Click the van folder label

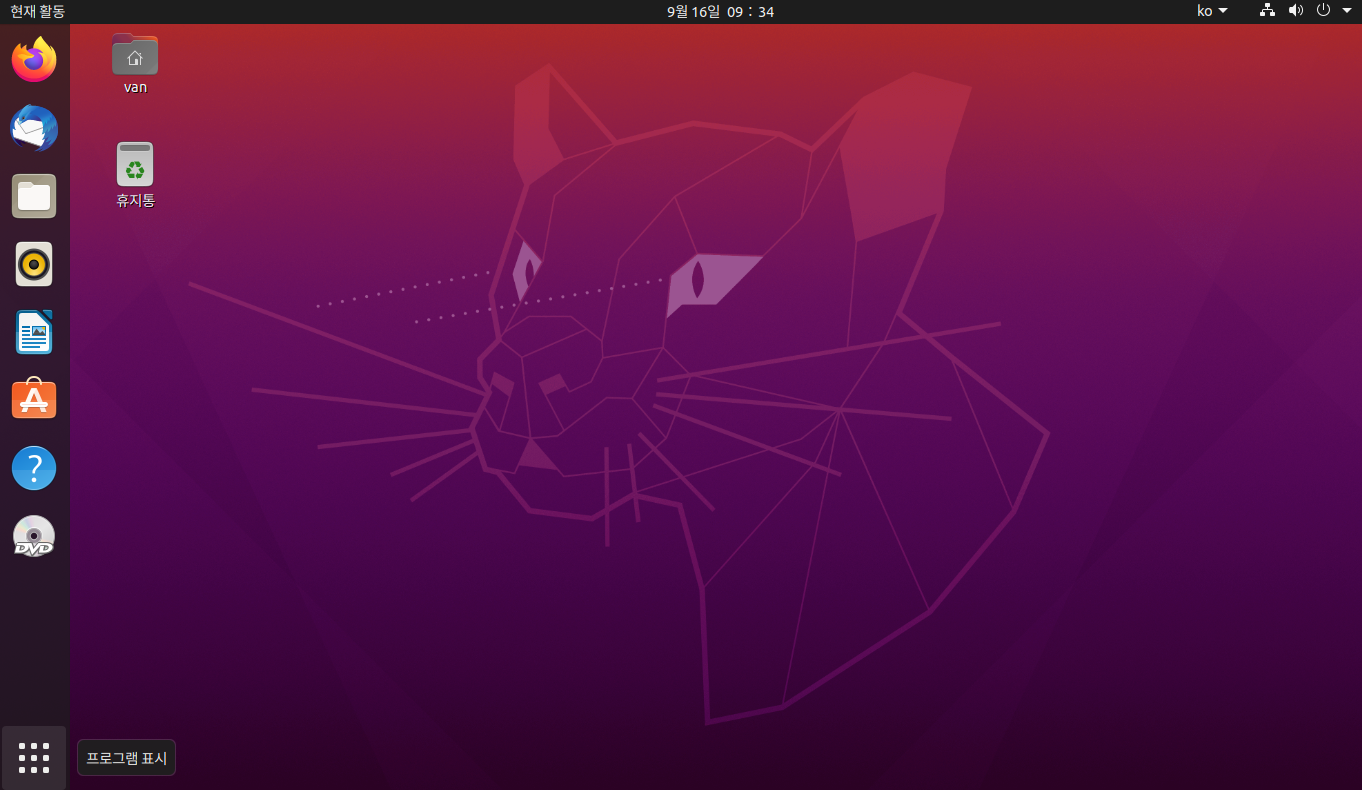(135, 87)
